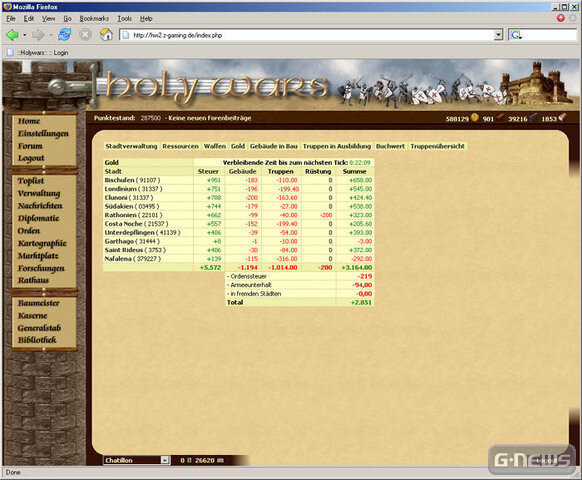This screenshot has height=480, width=582.
Task: Click the city name Costa Noche
Action: coord(123,224)
